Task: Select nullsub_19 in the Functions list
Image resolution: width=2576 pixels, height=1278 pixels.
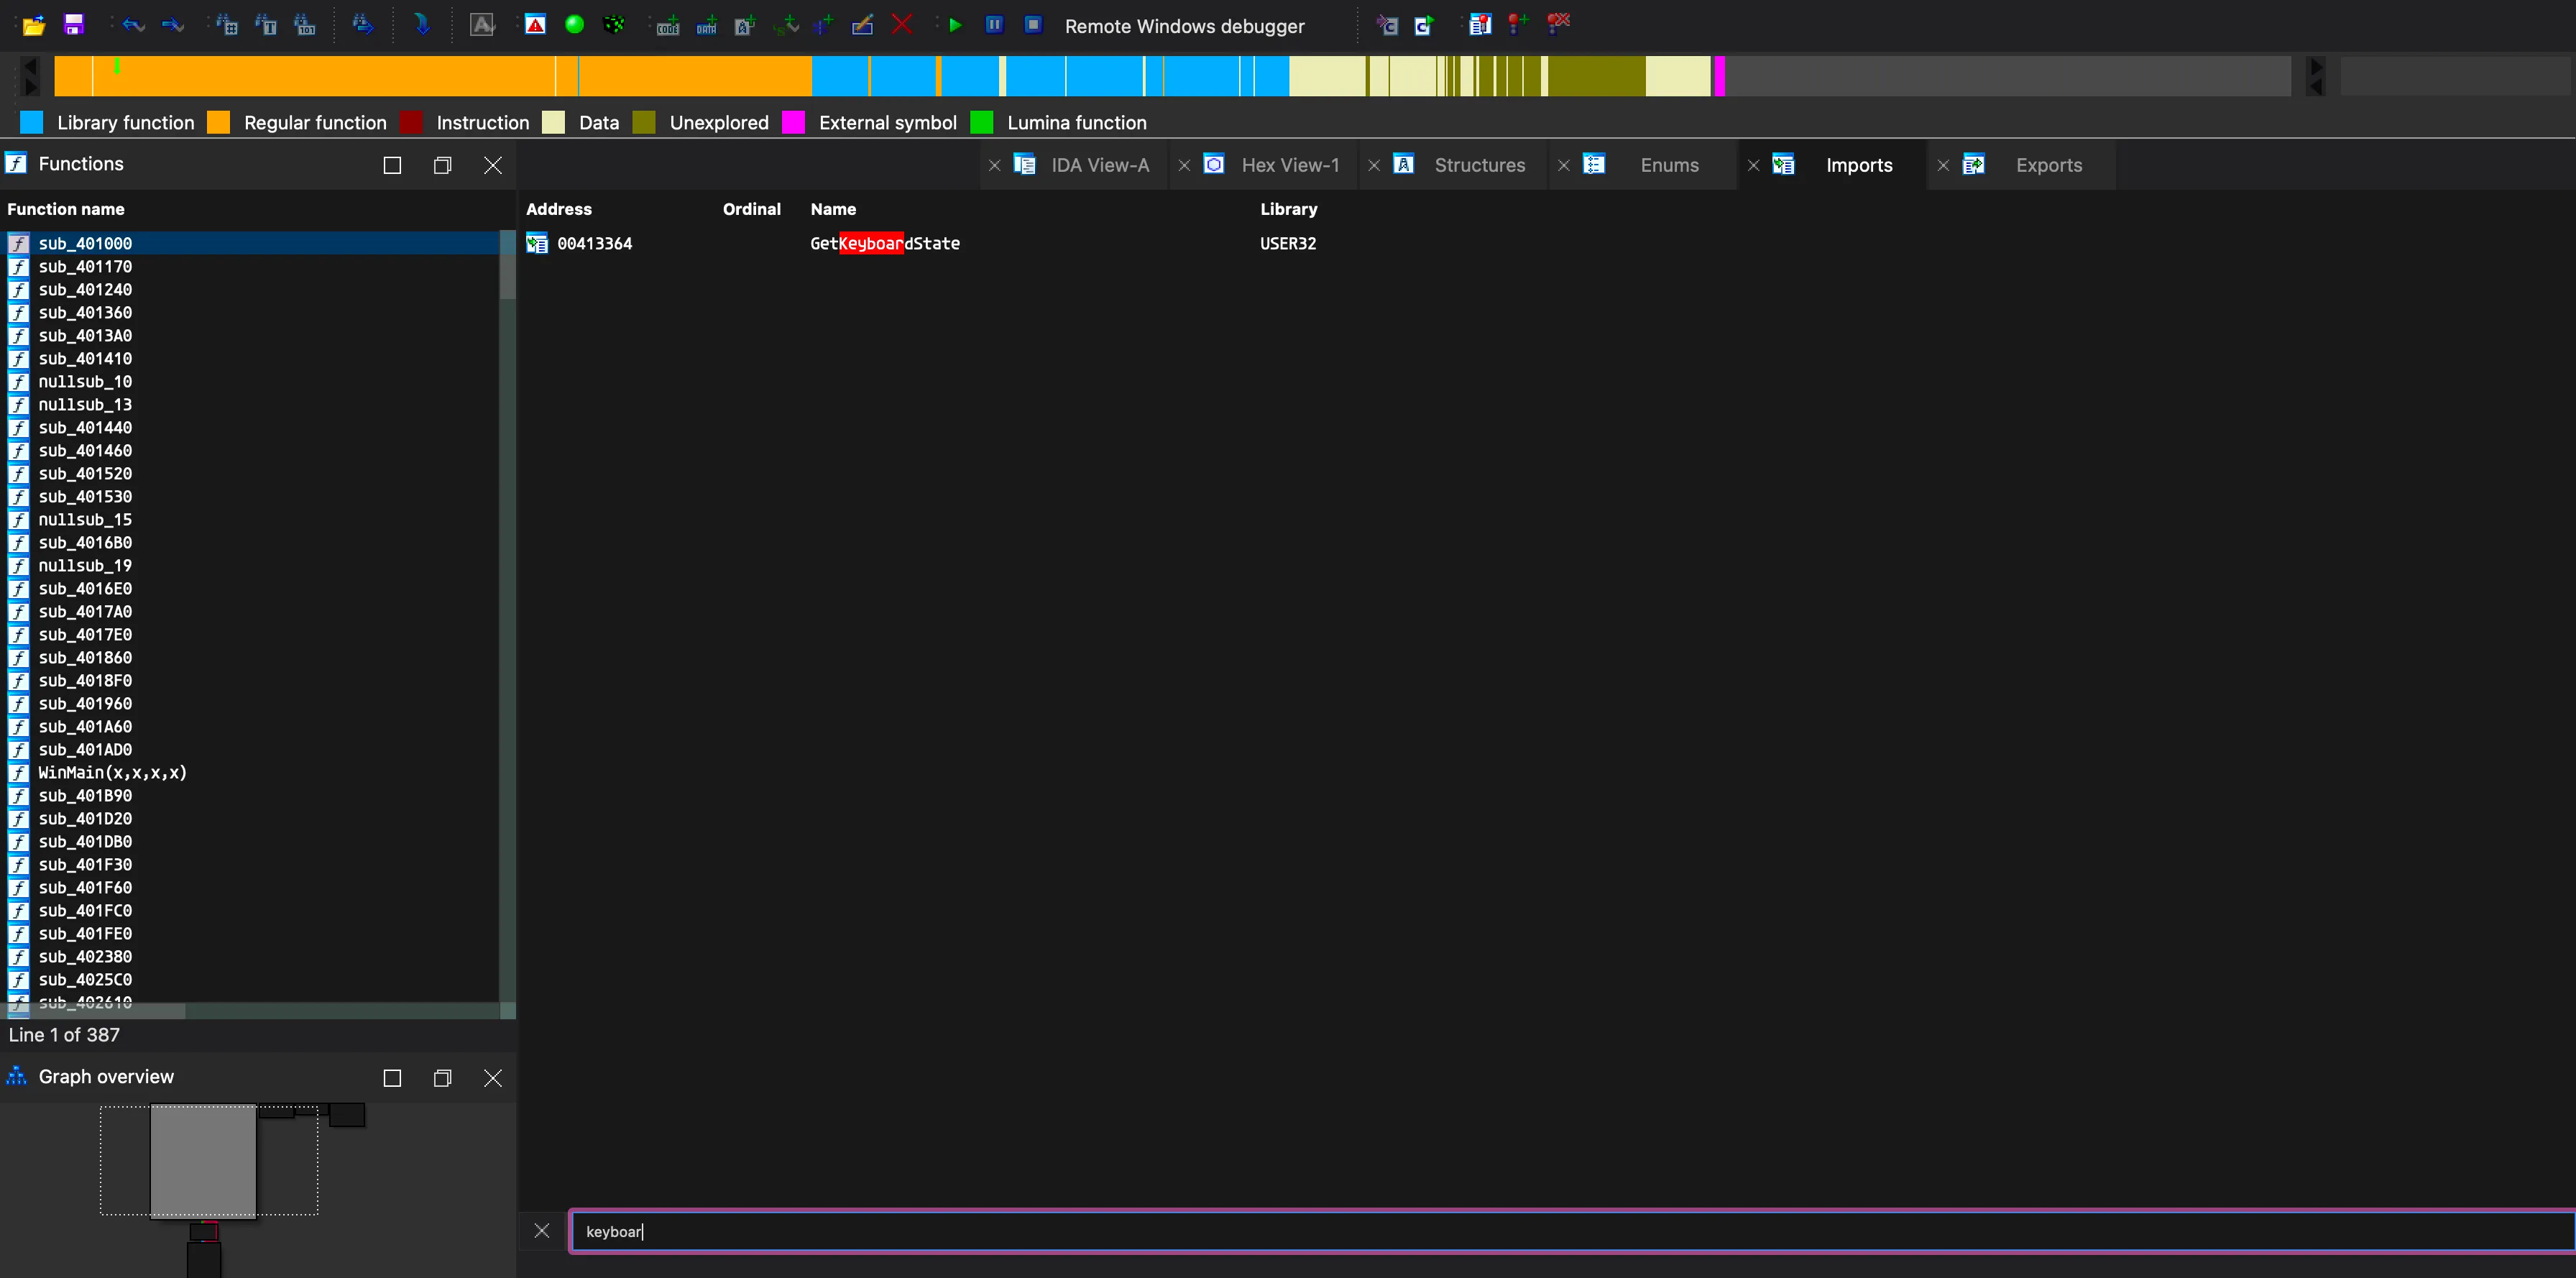Action: click(85, 565)
